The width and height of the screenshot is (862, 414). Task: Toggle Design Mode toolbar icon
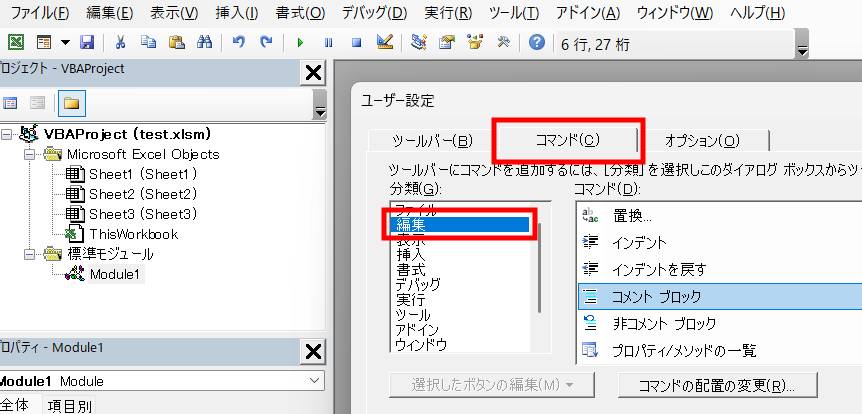click(x=385, y=42)
